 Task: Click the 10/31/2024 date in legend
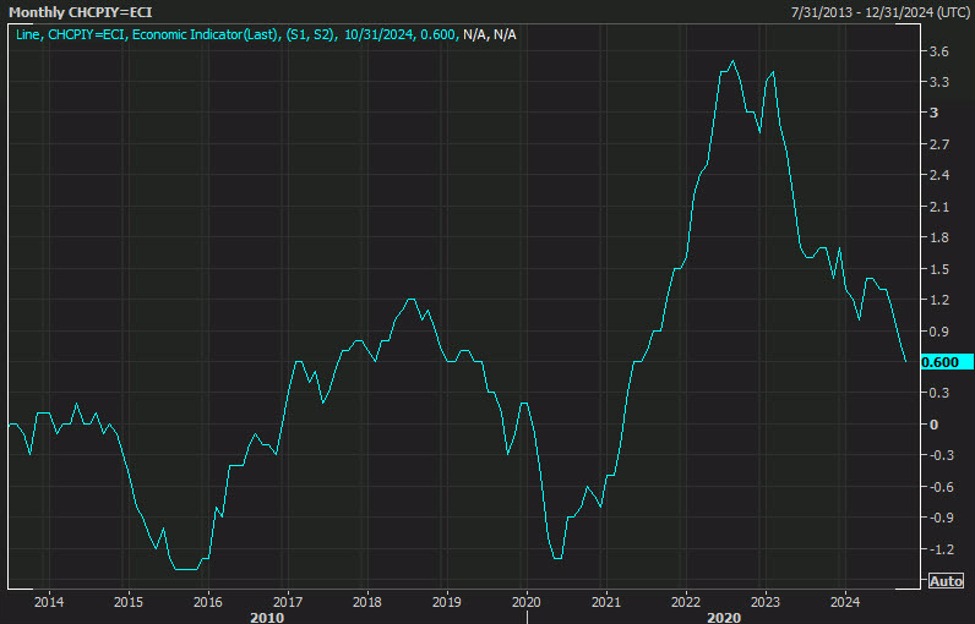point(379,34)
